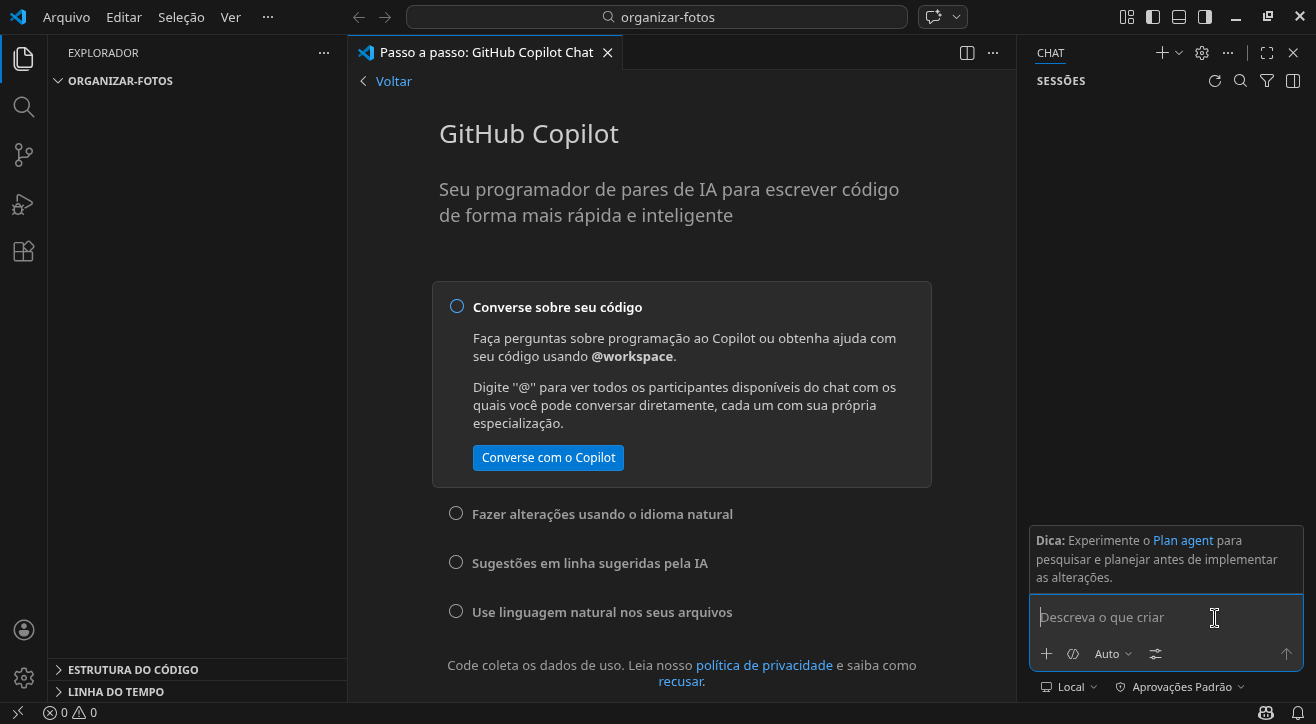Image resolution: width=1316 pixels, height=724 pixels.
Task: Open the Extensions view icon
Action: pyautogui.click(x=23, y=252)
